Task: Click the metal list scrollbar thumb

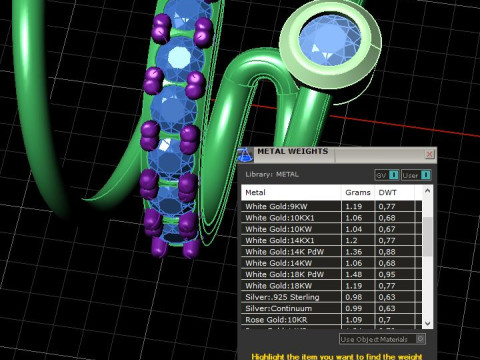Action: (428, 236)
